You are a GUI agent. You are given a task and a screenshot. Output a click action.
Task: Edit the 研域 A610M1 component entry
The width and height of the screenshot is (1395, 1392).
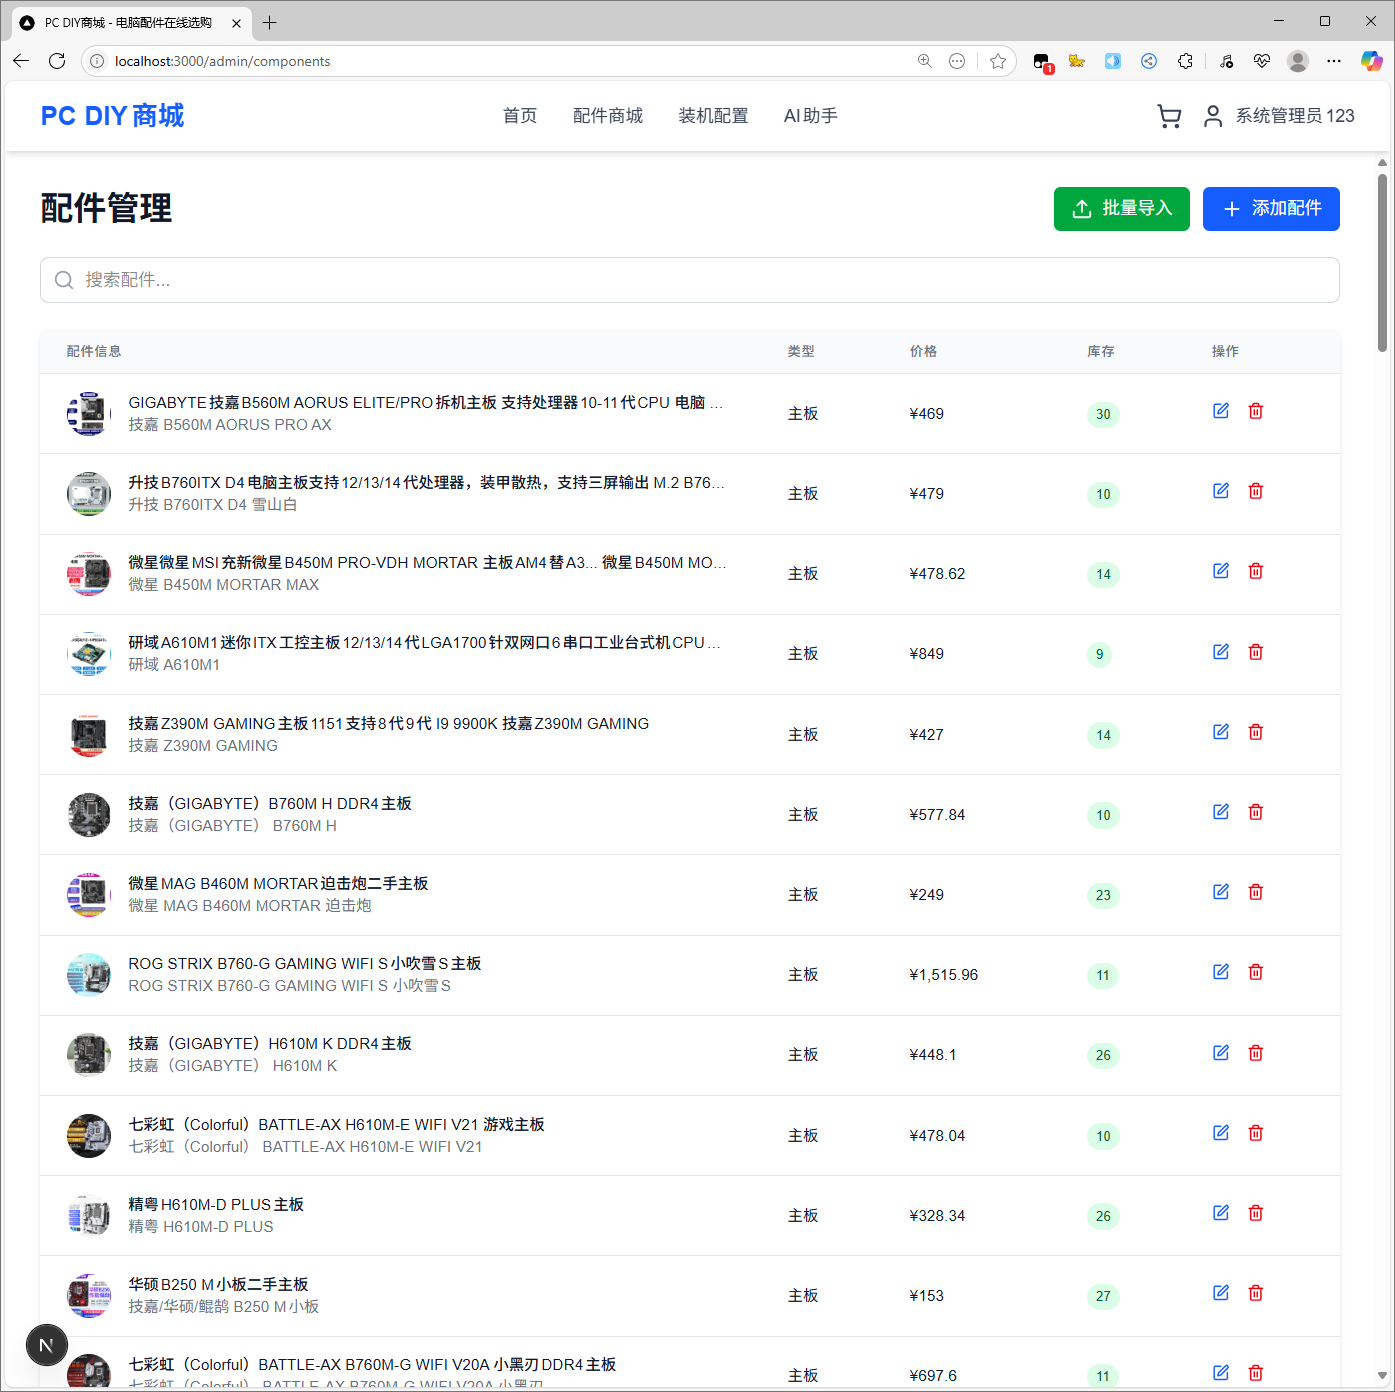(1221, 652)
